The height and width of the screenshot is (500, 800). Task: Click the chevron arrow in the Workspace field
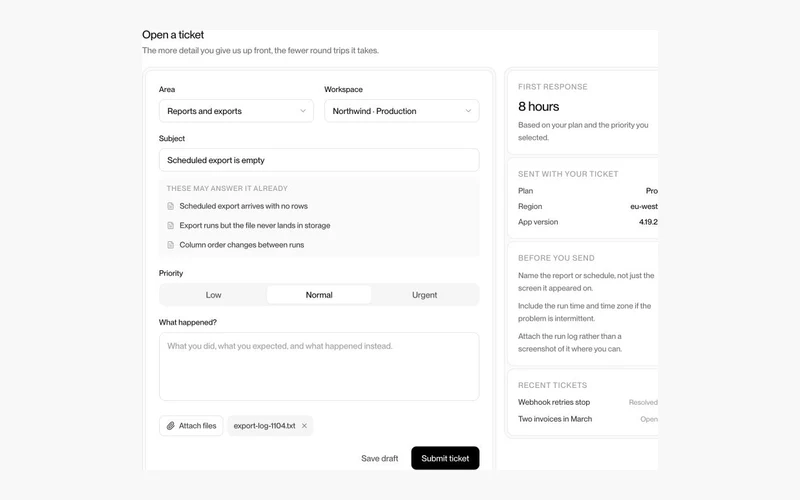pyautogui.click(x=468, y=111)
